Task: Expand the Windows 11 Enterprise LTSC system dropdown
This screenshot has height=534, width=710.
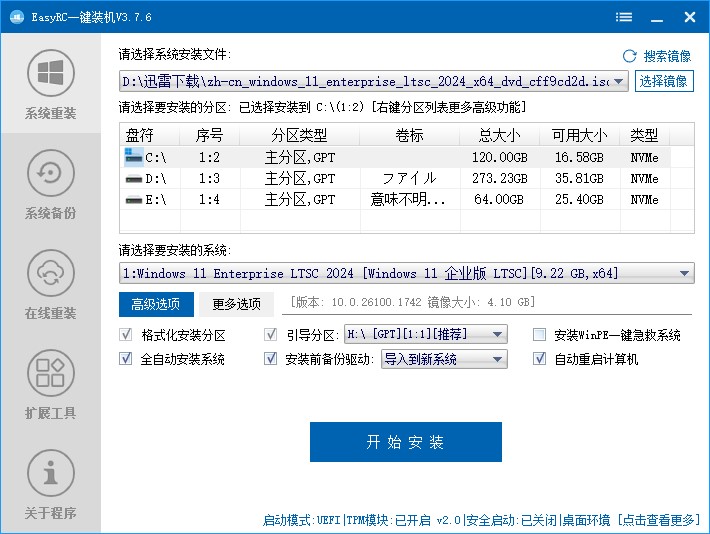Action: pyautogui.click(x=684, y=273)
